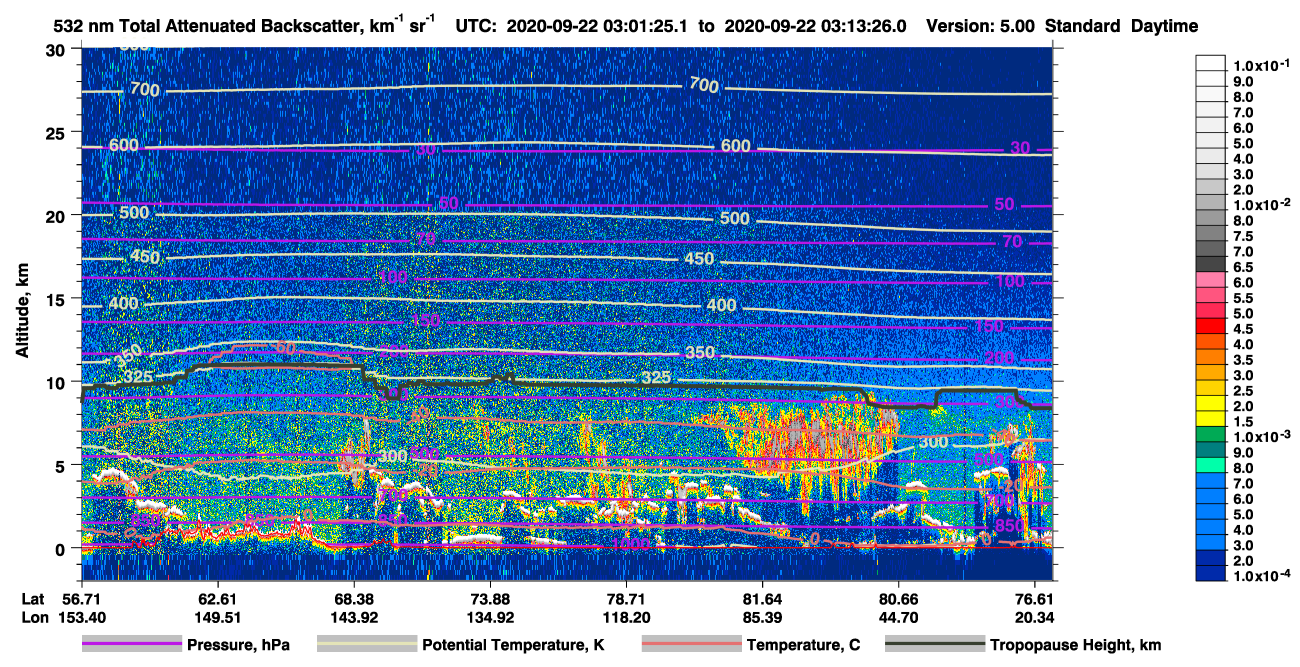Click the colorbar label '4.5'
Image resolution: width=1300 pixels, height=667 pixels.
pyautogui.click(x=1243, y=329)
